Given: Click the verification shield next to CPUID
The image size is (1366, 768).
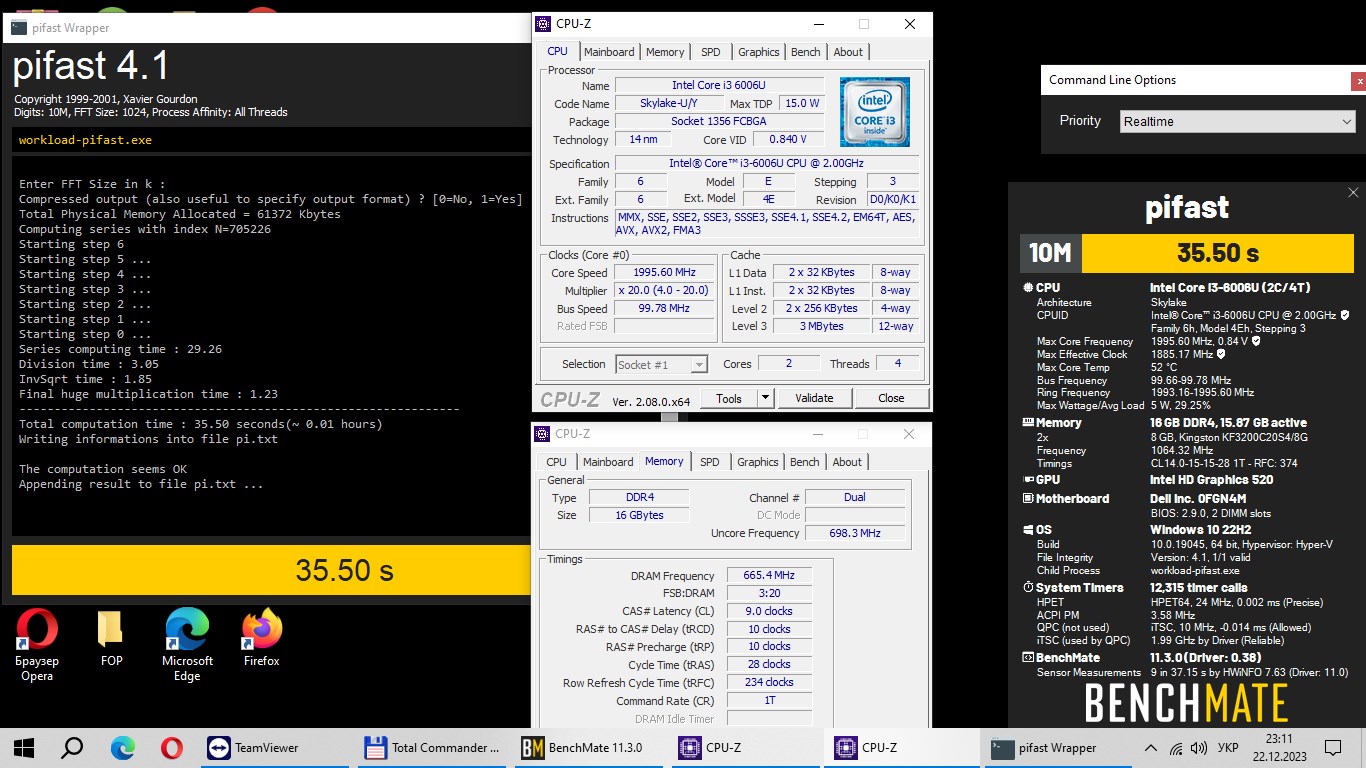Looking at the screenshot, I should pos(1344,315).
